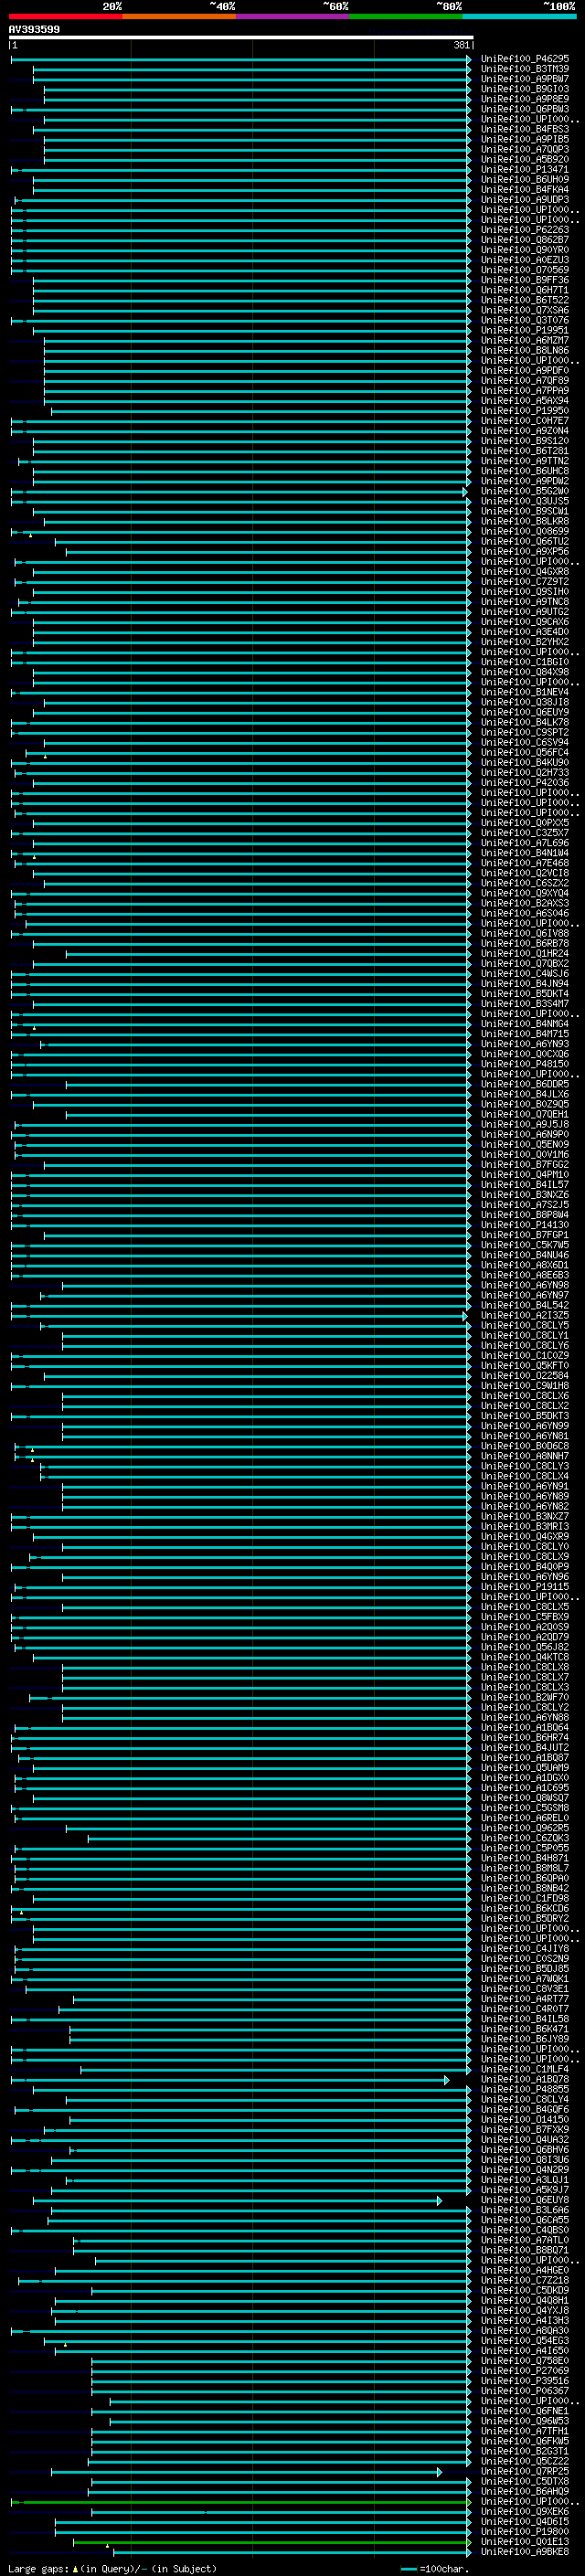
Task: Select UniRef100_A6MZM7 subject label
Action: tap(525, 340)
